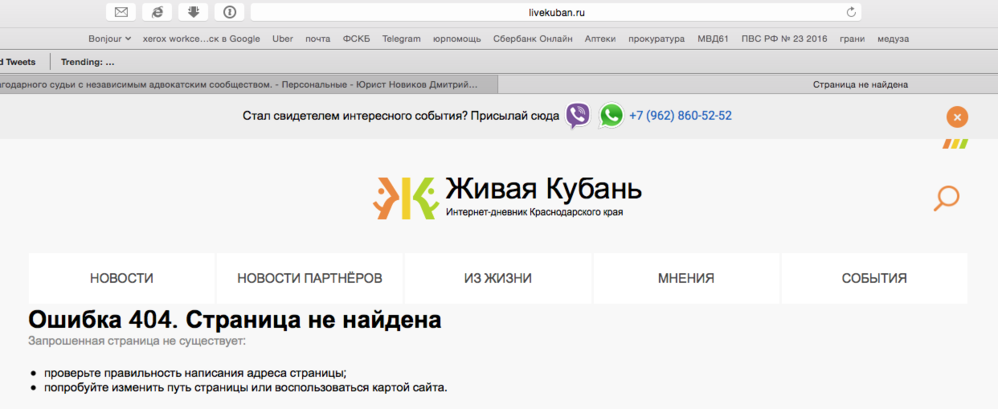Click the Живая Кубань logo
The height and width of the screenshot is (409, 998).
[507, 196]
